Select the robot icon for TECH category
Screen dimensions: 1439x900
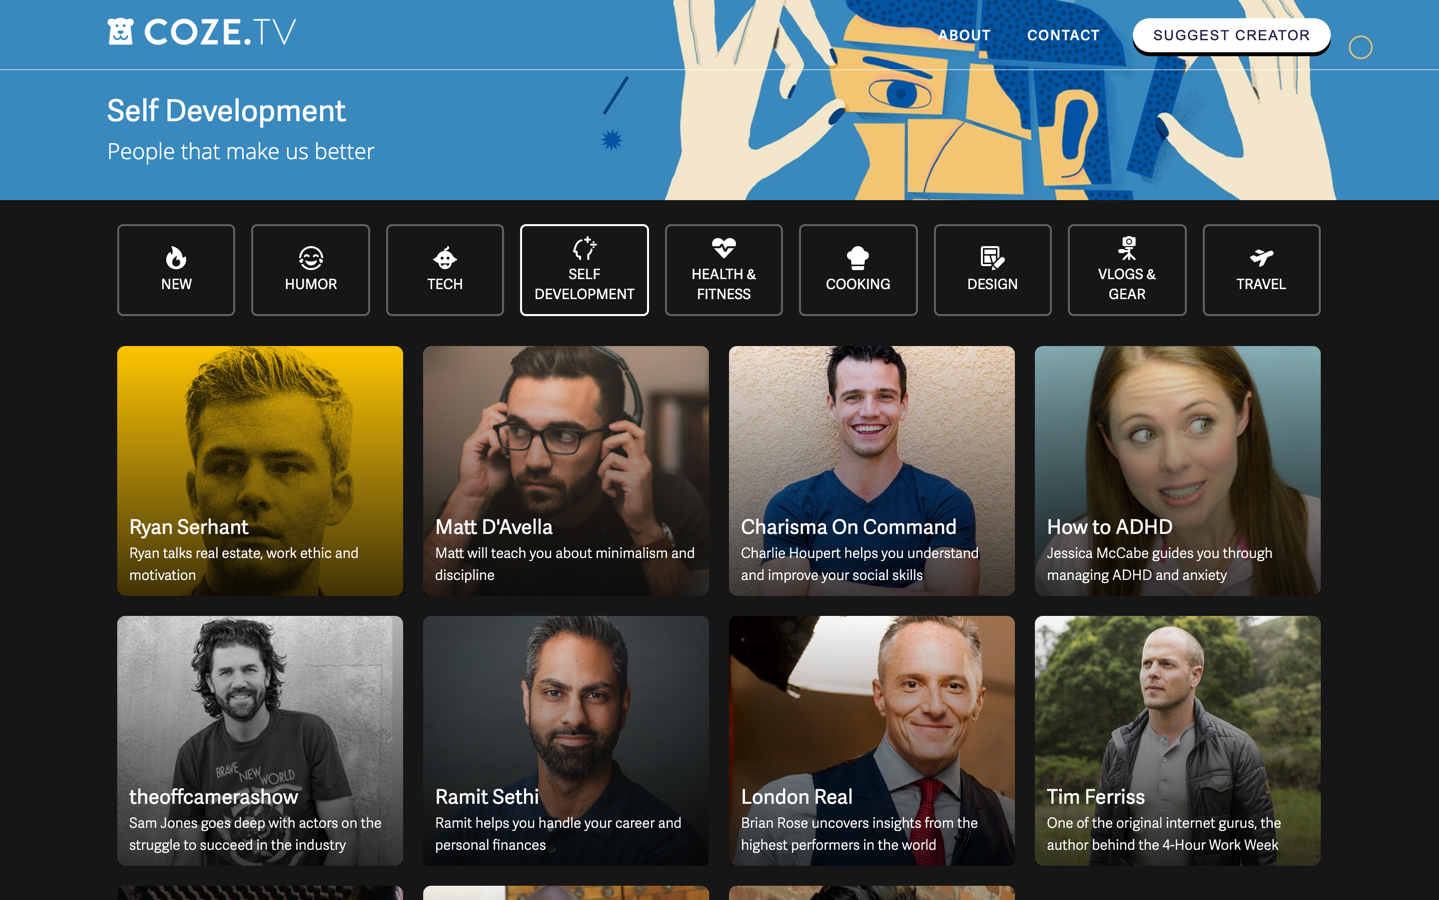coord(444,257)
